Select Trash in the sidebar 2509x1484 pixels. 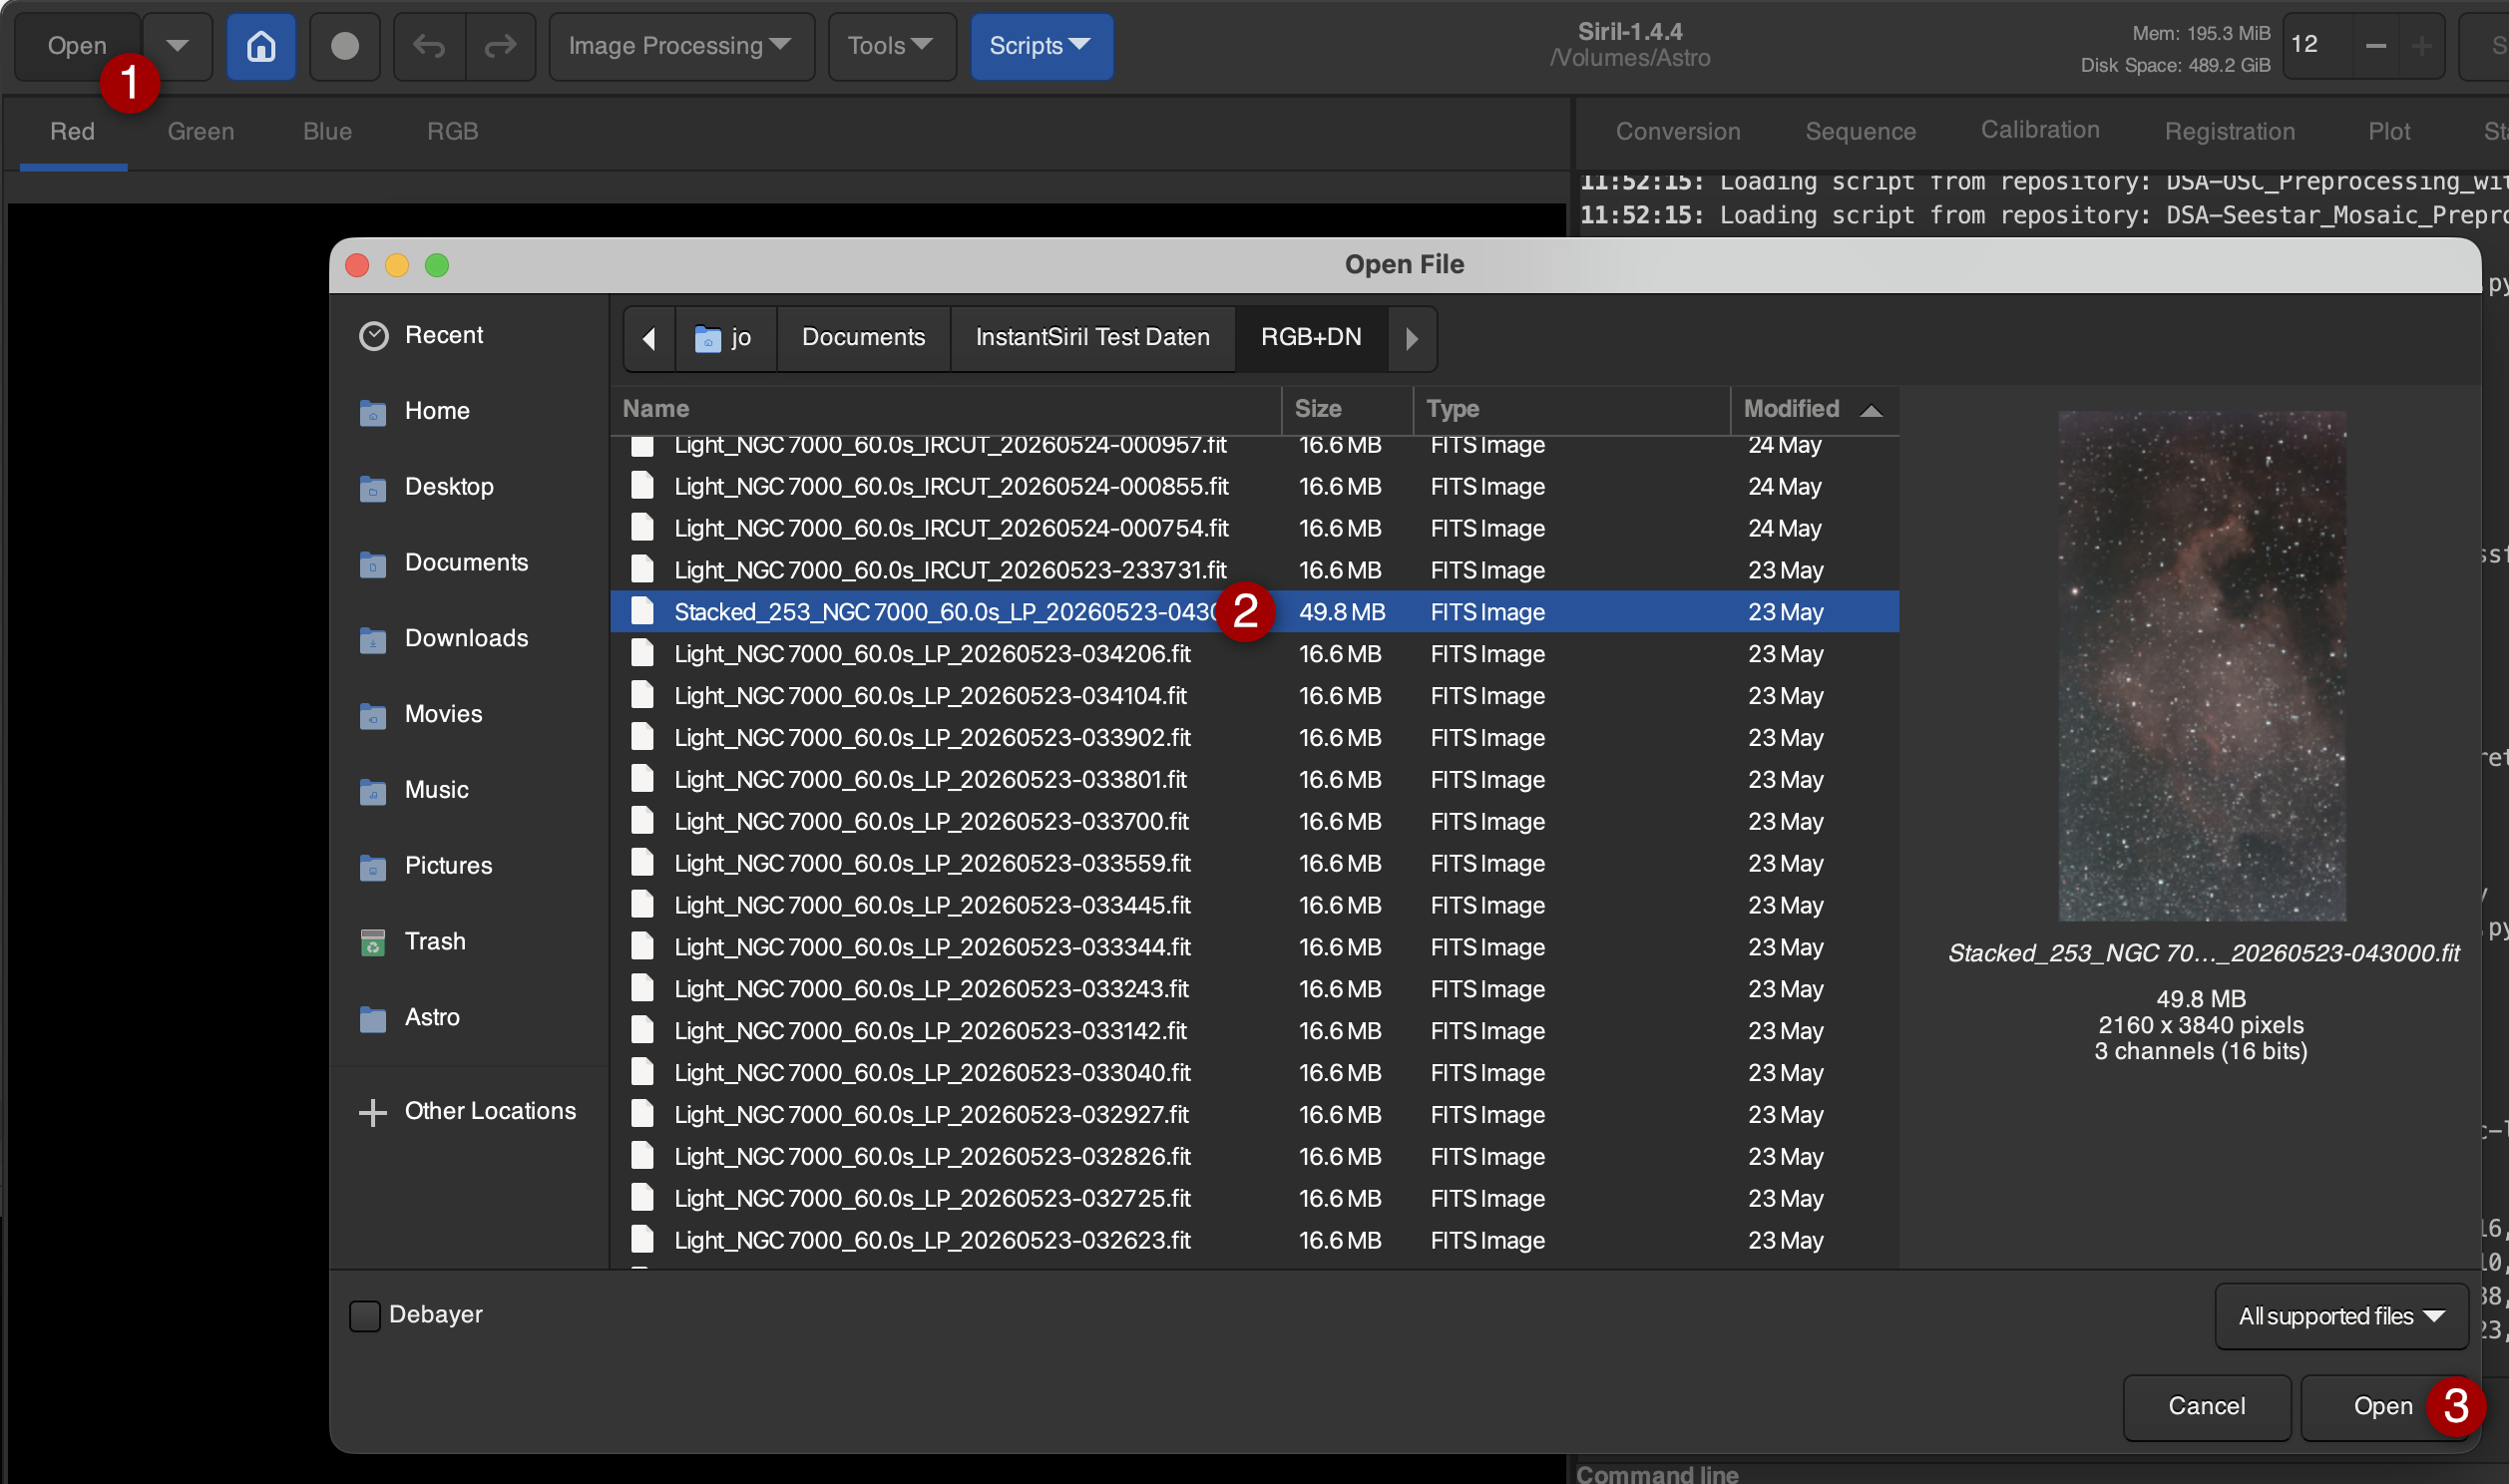tap(470, 942)
